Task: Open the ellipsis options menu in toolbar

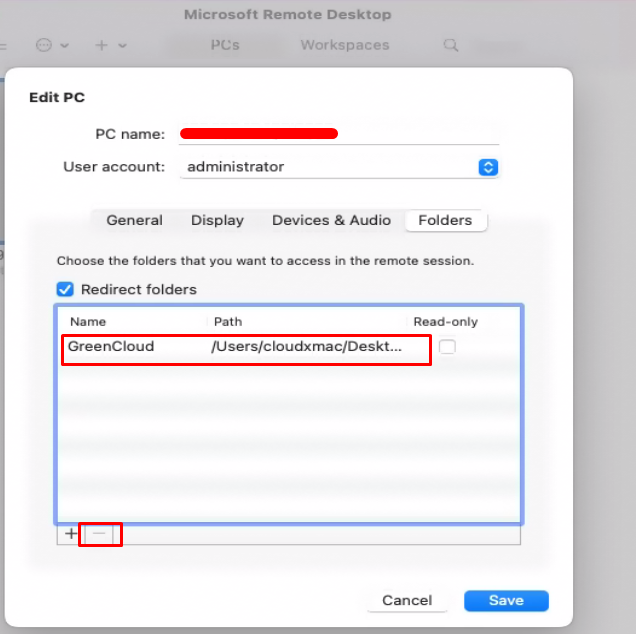Action: tap(44, 45)
